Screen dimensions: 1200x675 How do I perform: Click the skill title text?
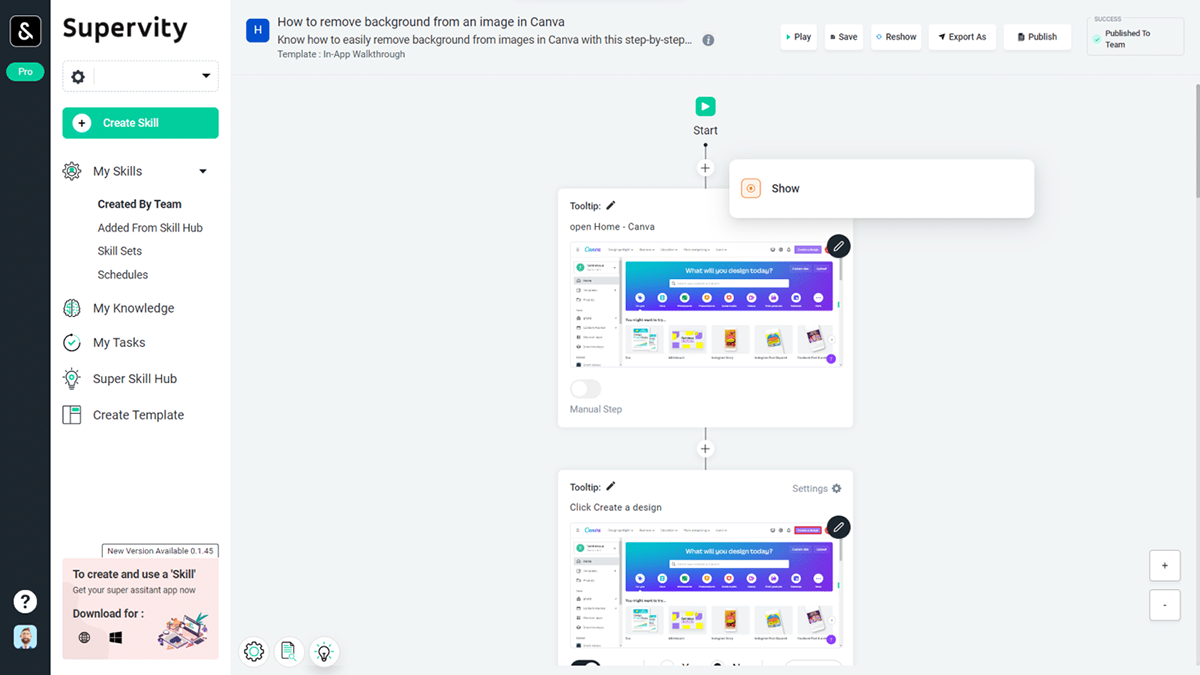click(421, 22)
